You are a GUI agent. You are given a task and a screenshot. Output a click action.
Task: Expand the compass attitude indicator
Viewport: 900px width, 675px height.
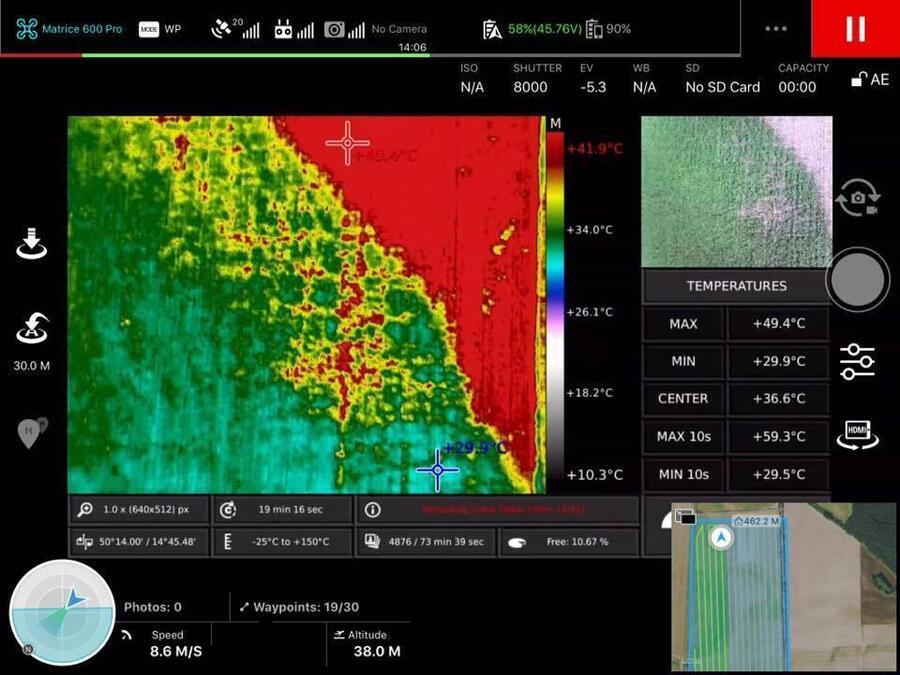tap(61, 612)
